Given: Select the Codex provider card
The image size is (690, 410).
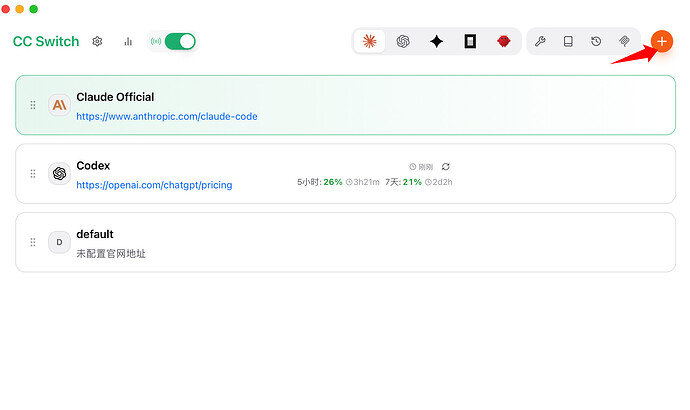Looking at the screenshot, I should 345,174.
